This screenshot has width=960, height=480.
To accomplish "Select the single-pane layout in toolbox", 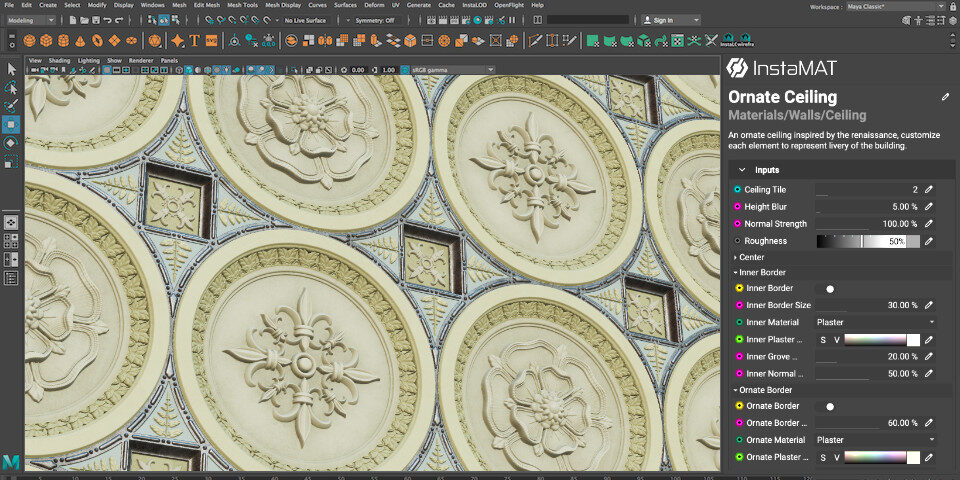I will pos(11,222).
